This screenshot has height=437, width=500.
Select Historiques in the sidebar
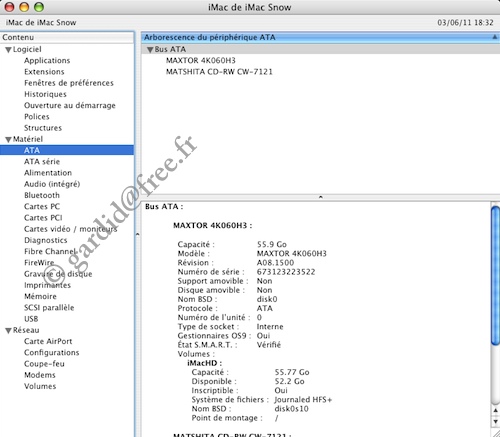(x=45, y=94)
